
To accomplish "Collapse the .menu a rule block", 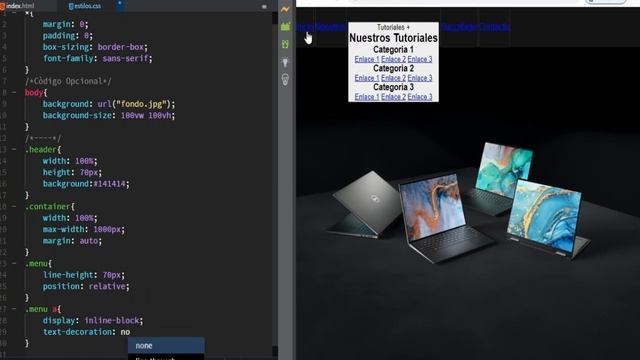I will (14, 309).
